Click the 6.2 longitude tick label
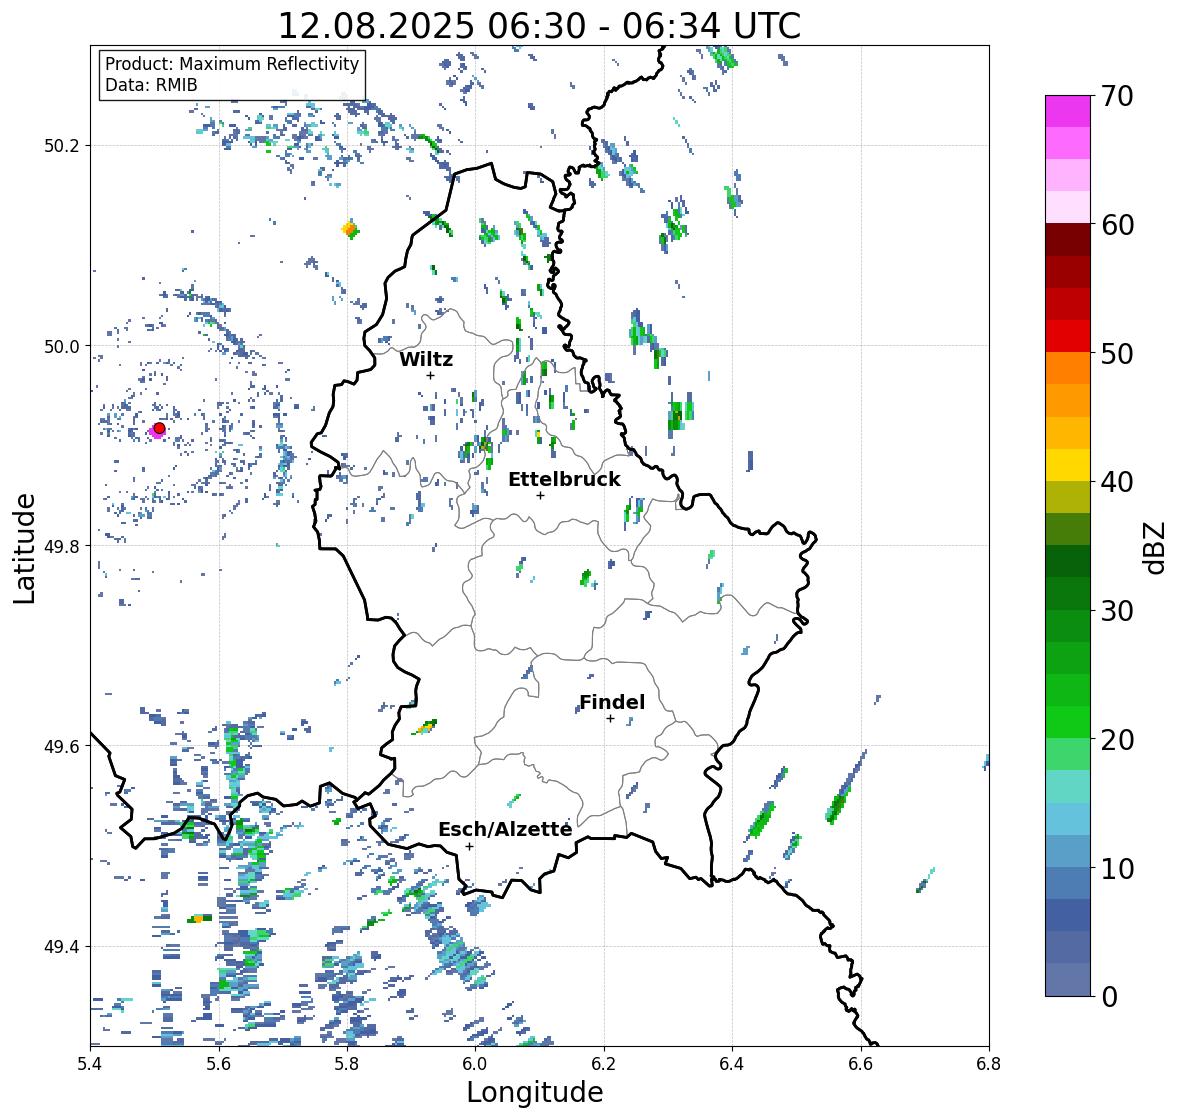 click(604, 1063)
